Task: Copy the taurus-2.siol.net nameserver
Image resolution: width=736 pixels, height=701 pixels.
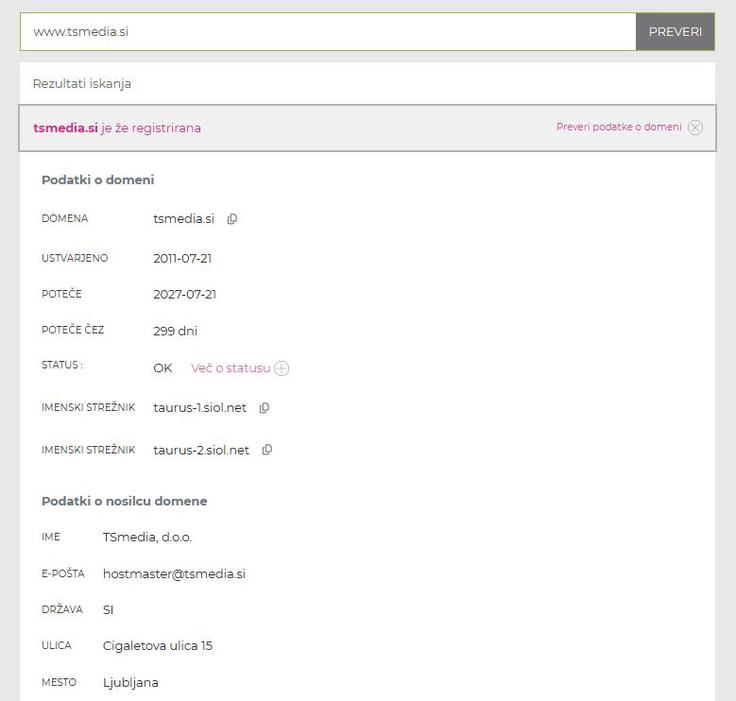Action: pos(267,450)
